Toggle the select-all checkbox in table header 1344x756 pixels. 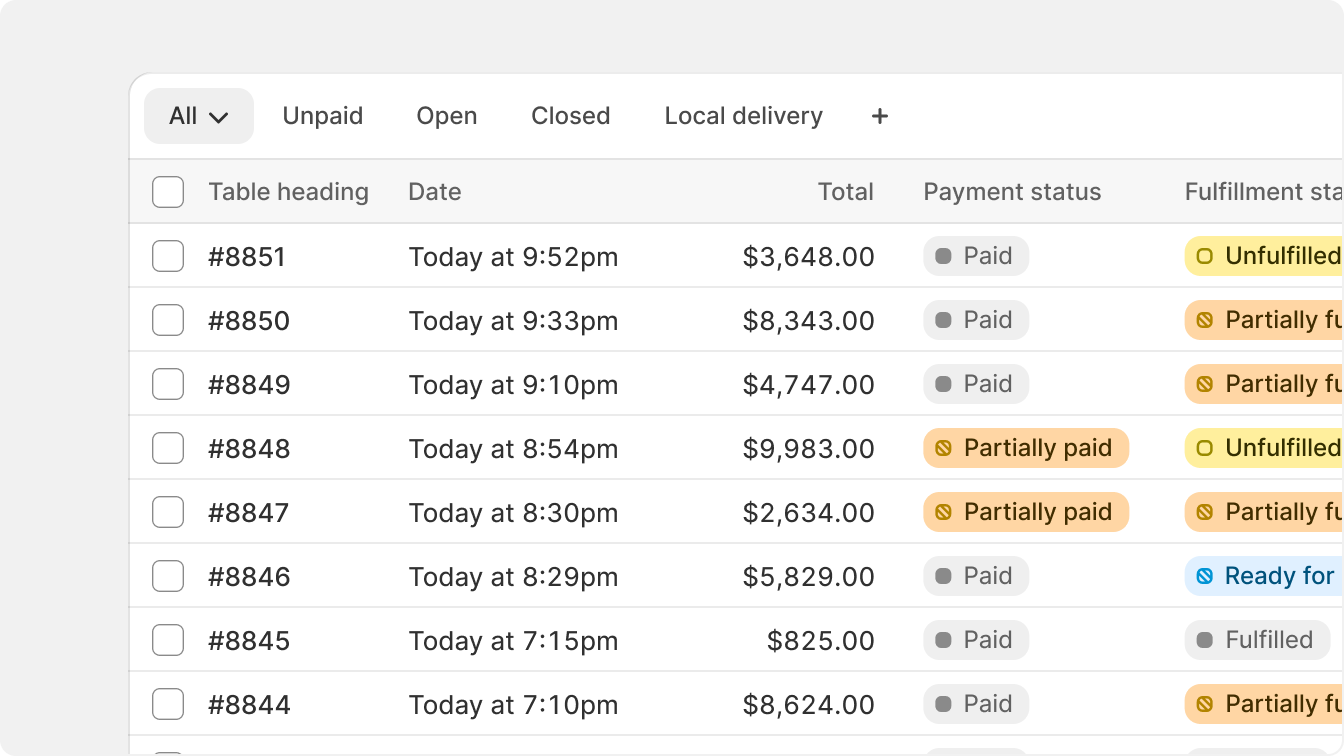pyautogui.click(x=168, y=192)
